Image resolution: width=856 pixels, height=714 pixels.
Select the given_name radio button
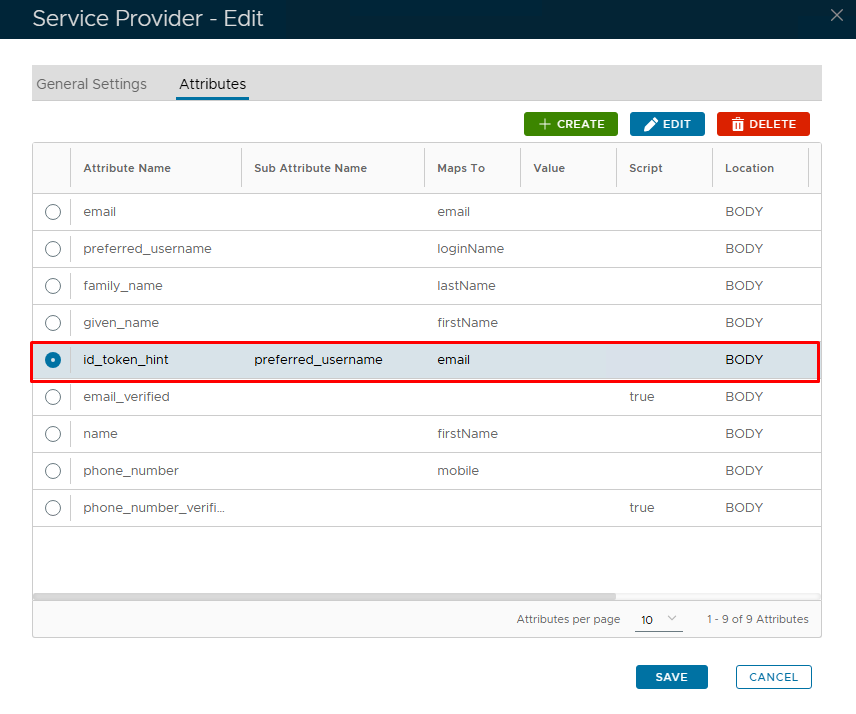tap(53, 323)
